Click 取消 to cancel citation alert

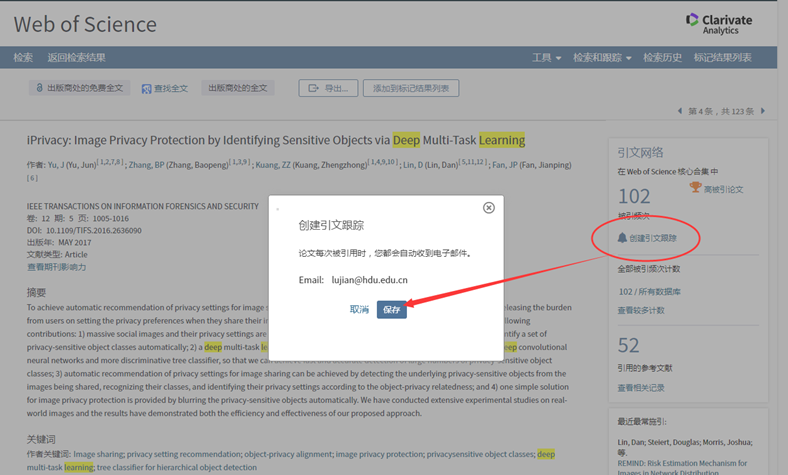pos(359,310)
